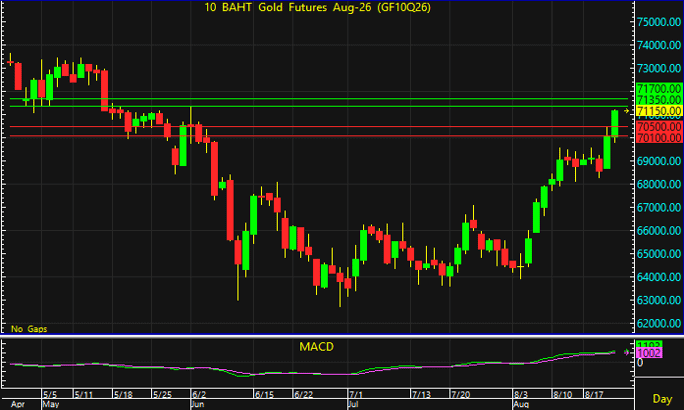
Task: Click the 75000.00 price axis label
Action: 659,22
